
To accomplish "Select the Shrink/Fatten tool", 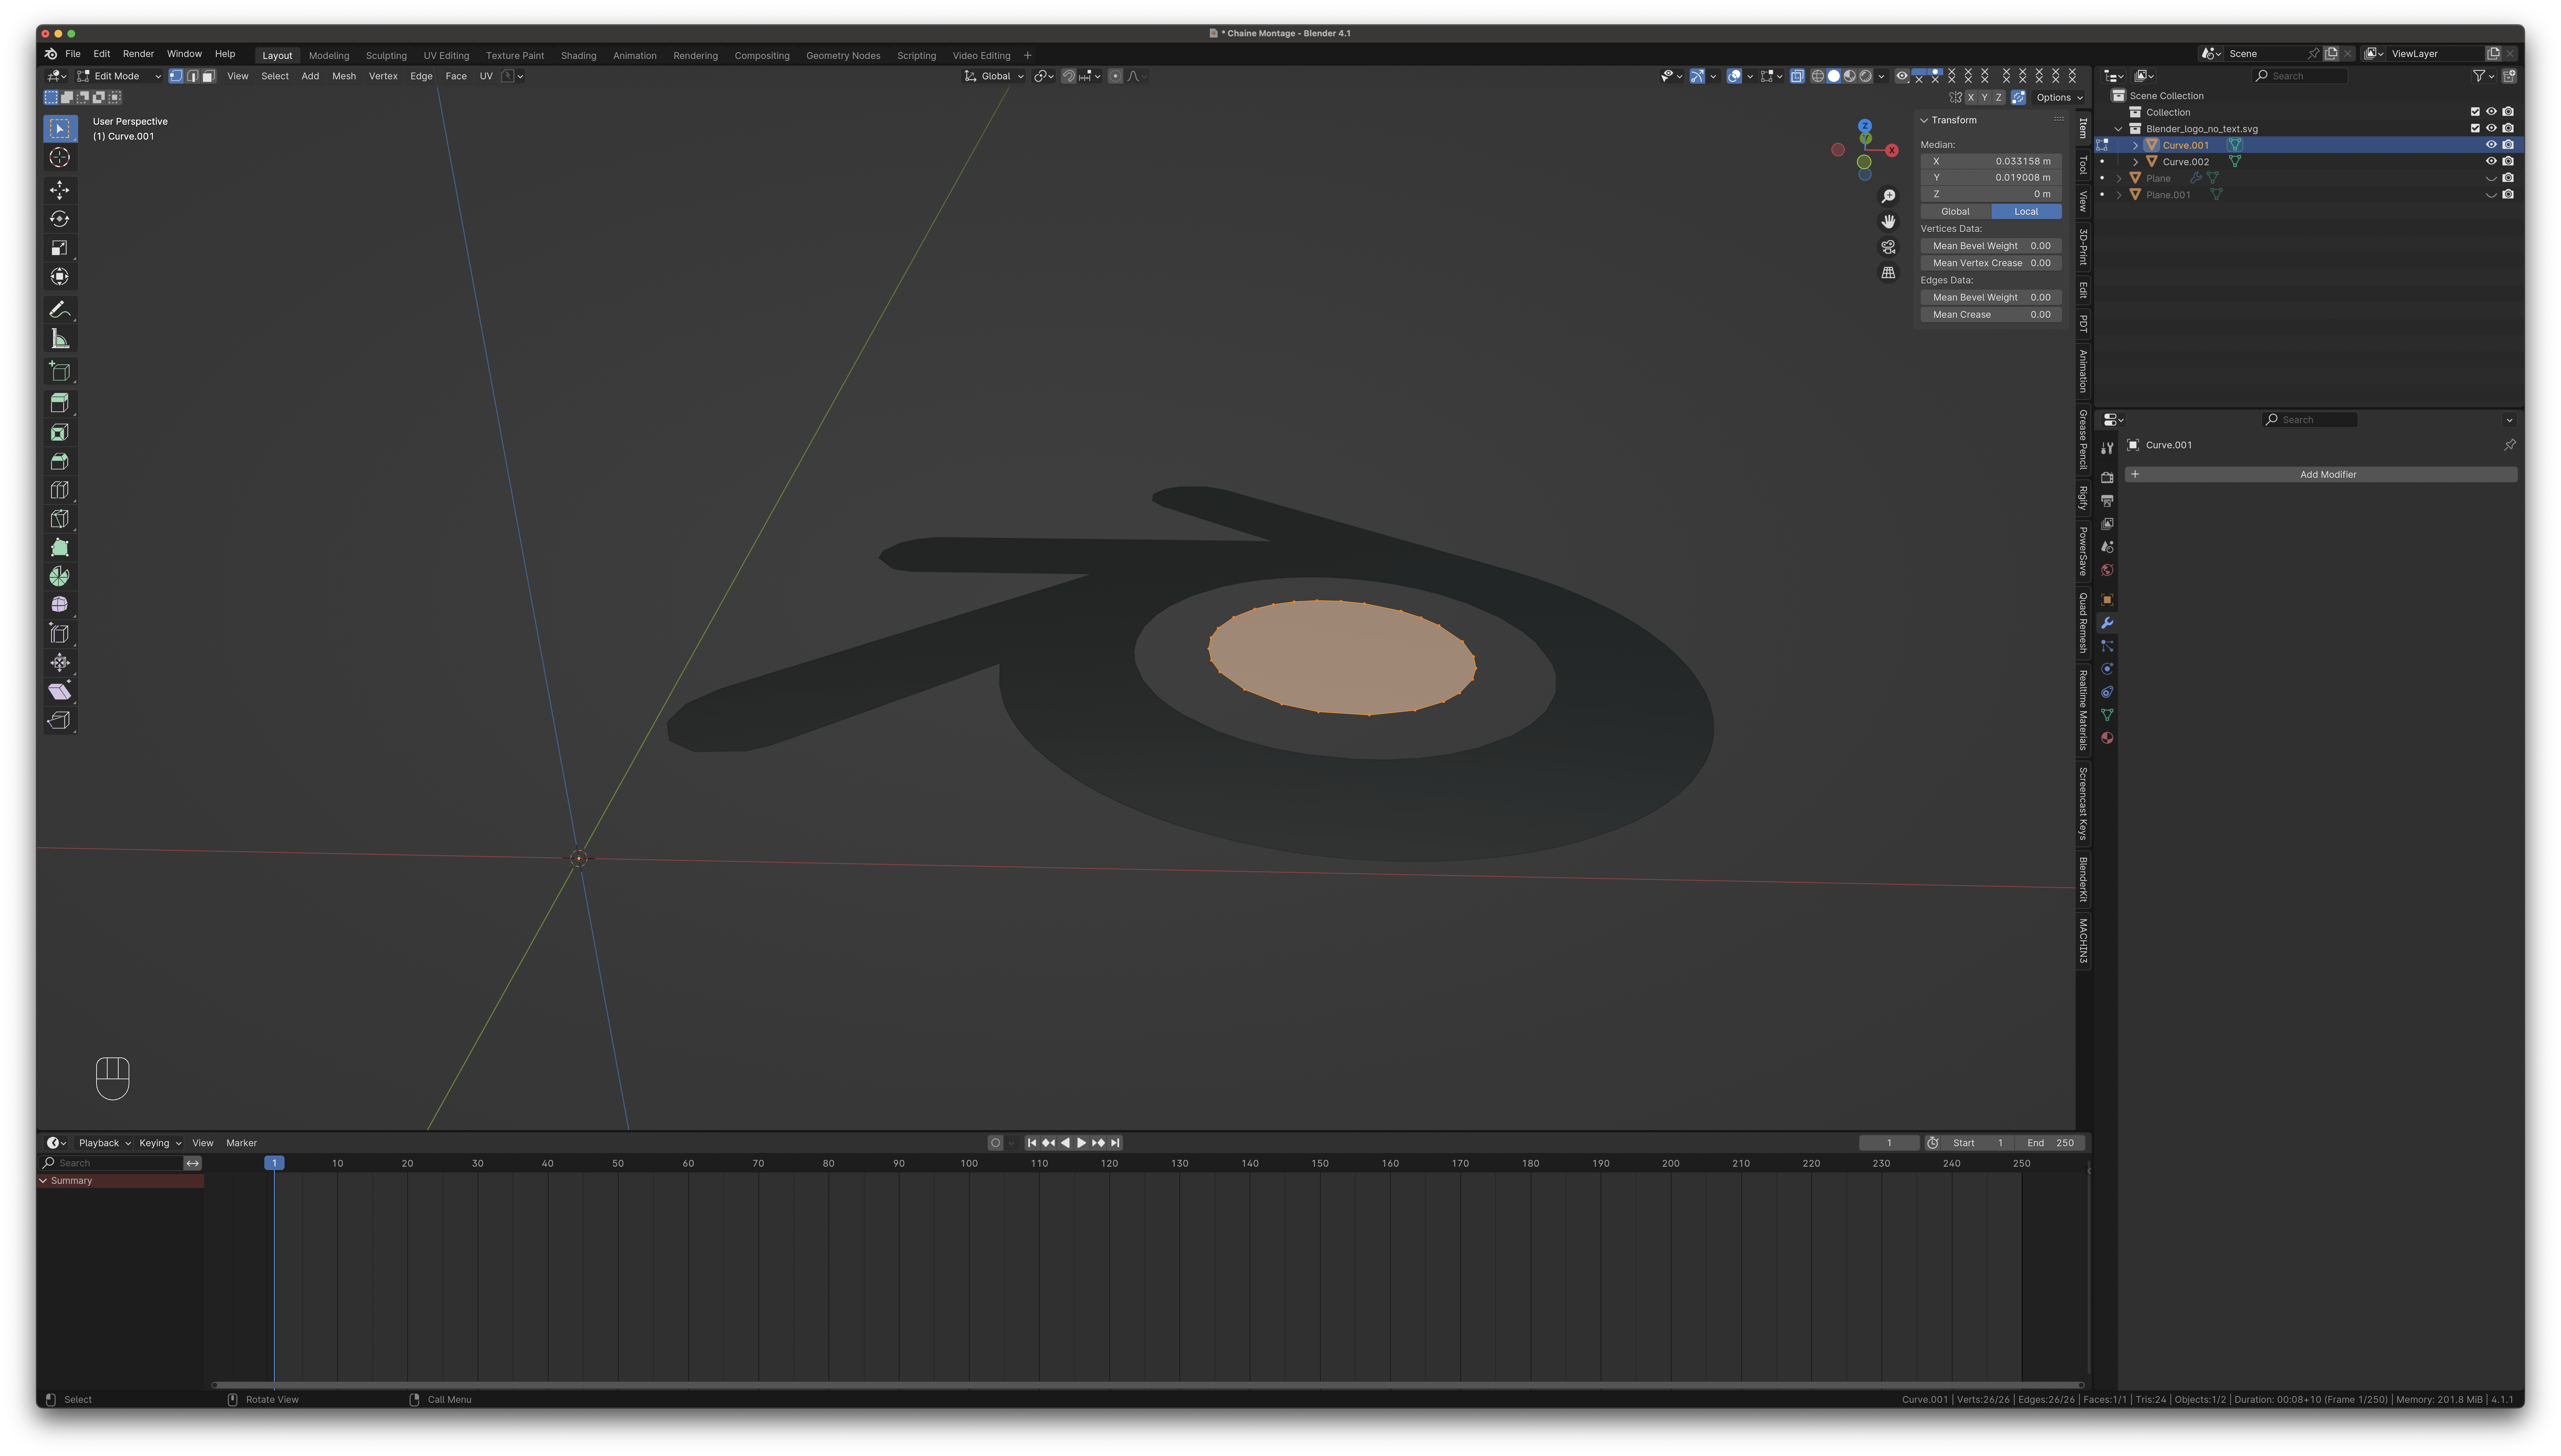I will [60, 663].
